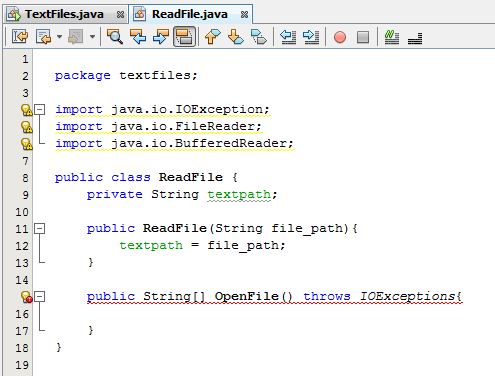Click field 'textpath;' on line 9
Screen dimensions: 495x376
[242, 195]
